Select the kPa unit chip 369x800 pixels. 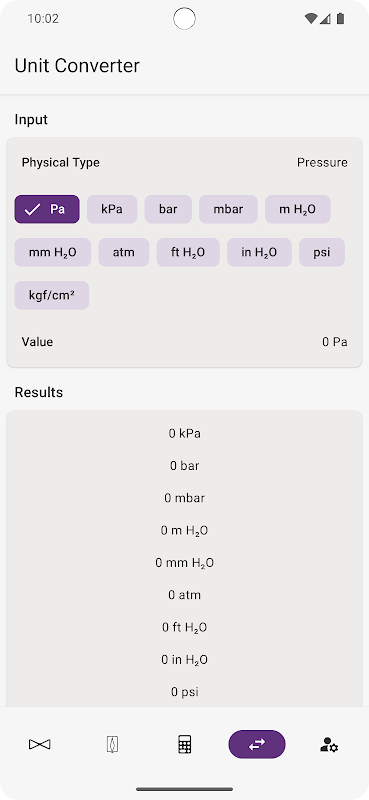point(112,209)
